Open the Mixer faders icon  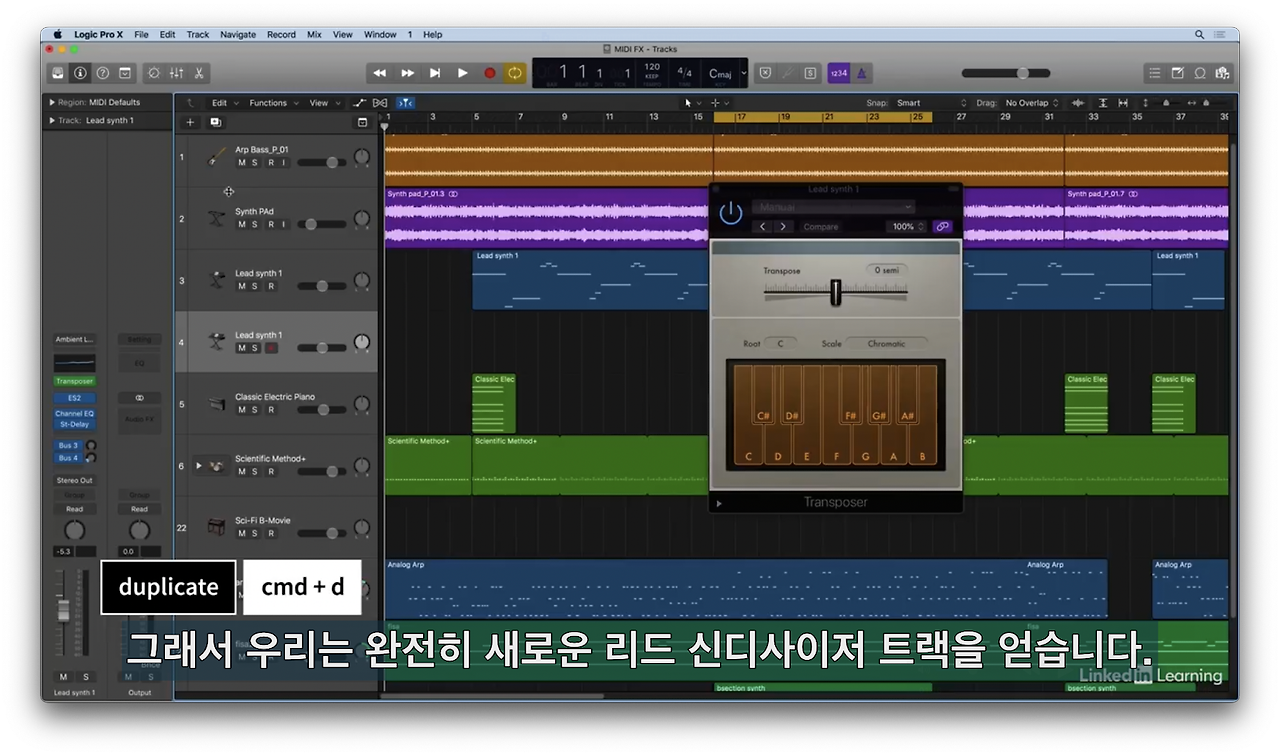click(176, 73)
